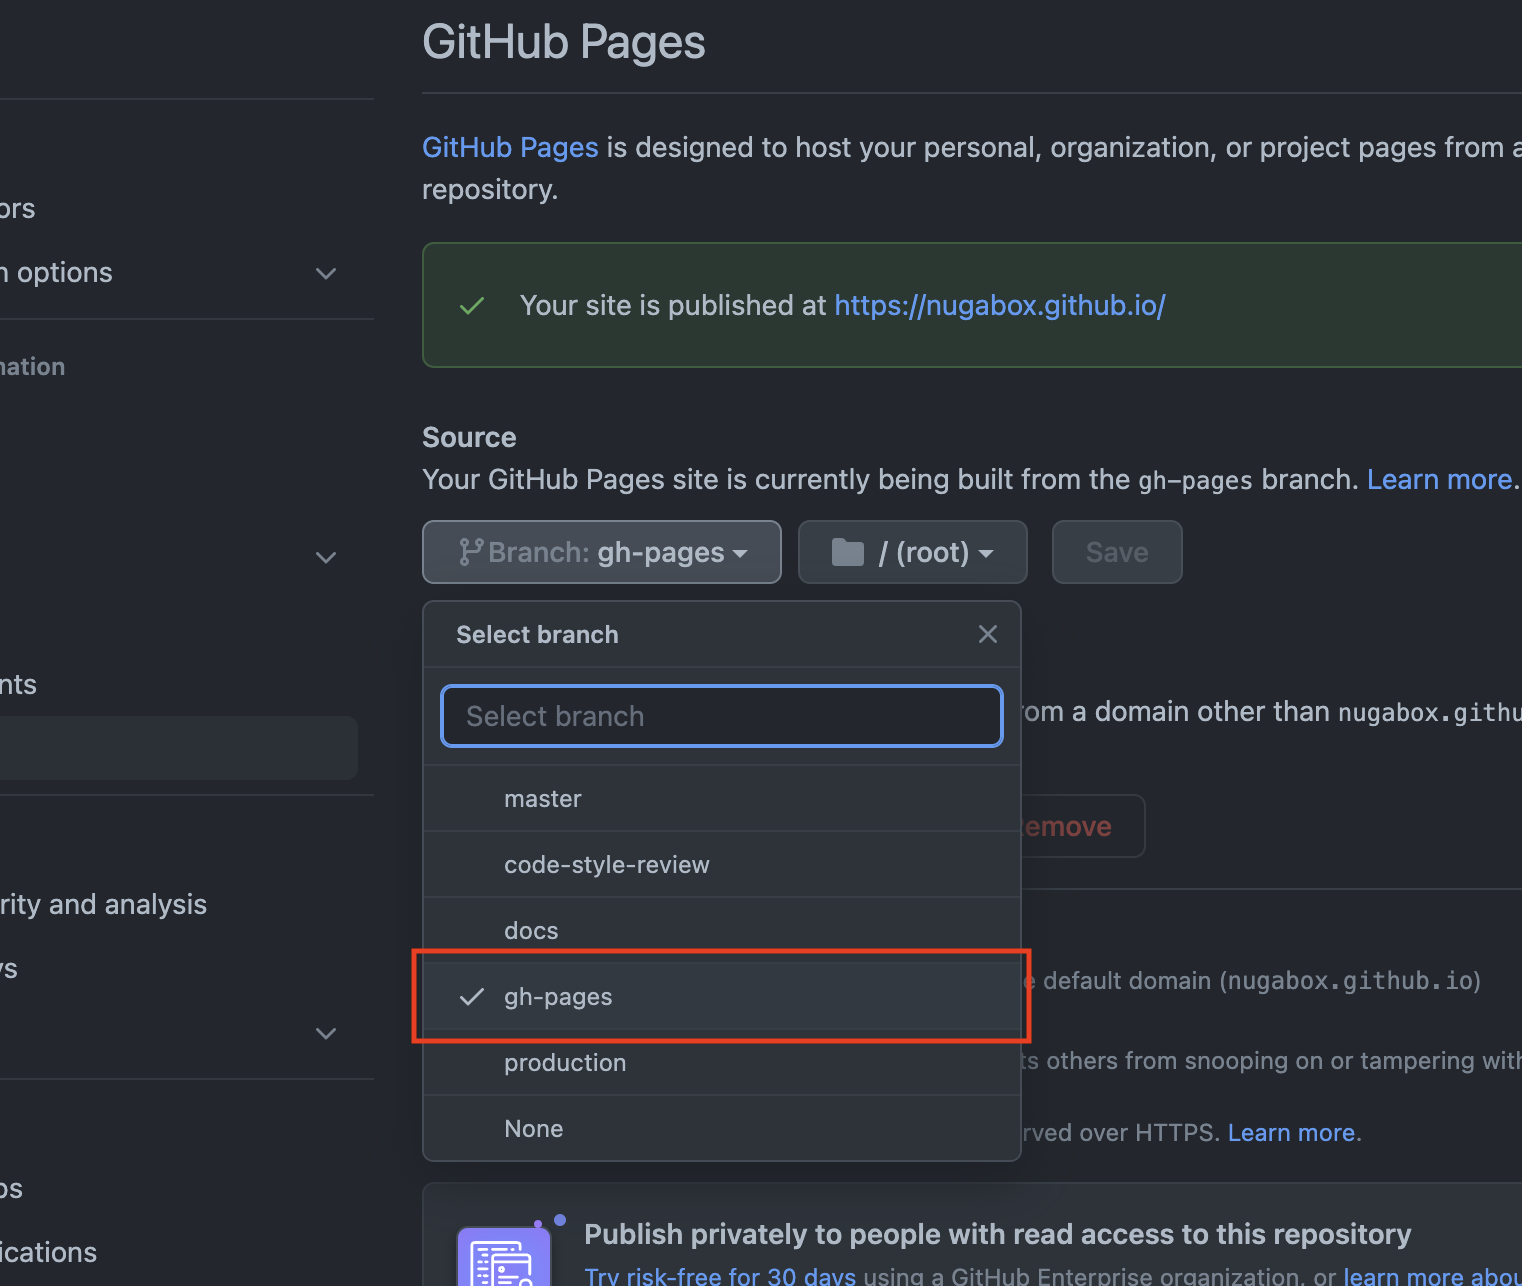Open the published site nugabox.github.io link
Image resolution: width=1522 pixels, height=1286 pixels.
(x=1000, y=306)
